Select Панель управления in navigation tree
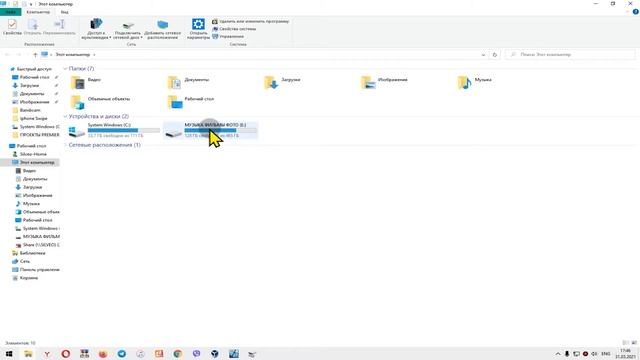 pyautogui.click(x=39, y=269)
